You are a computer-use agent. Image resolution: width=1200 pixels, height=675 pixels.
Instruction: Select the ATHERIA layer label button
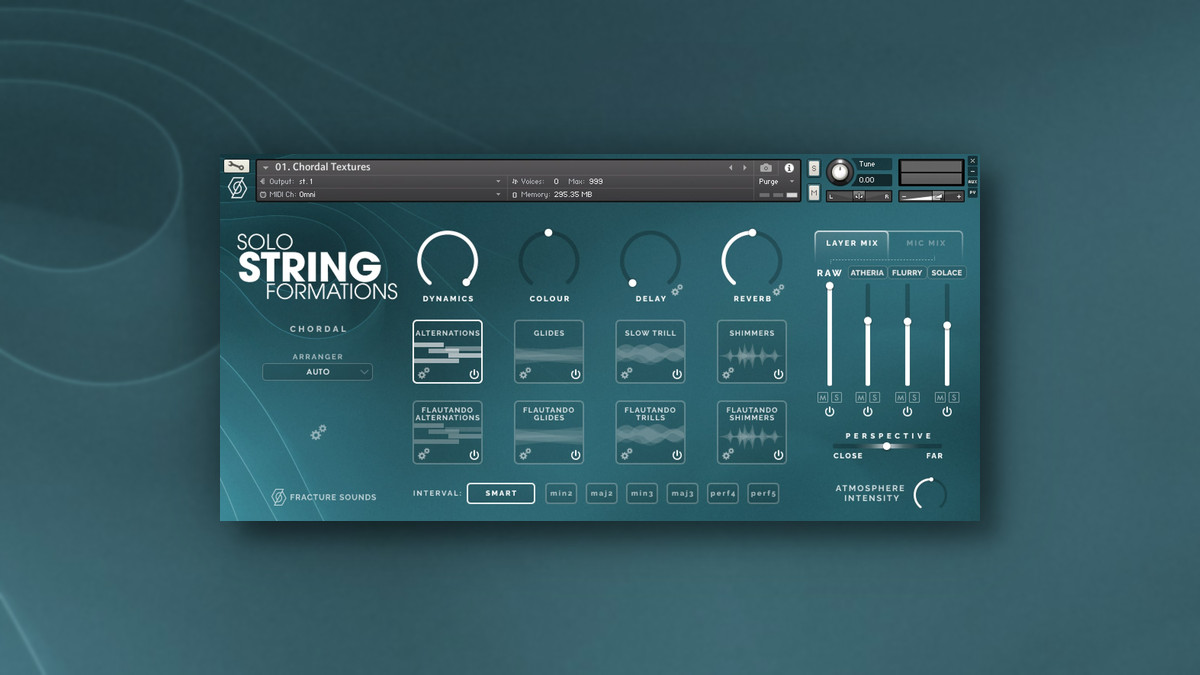(x=867, y=273)
